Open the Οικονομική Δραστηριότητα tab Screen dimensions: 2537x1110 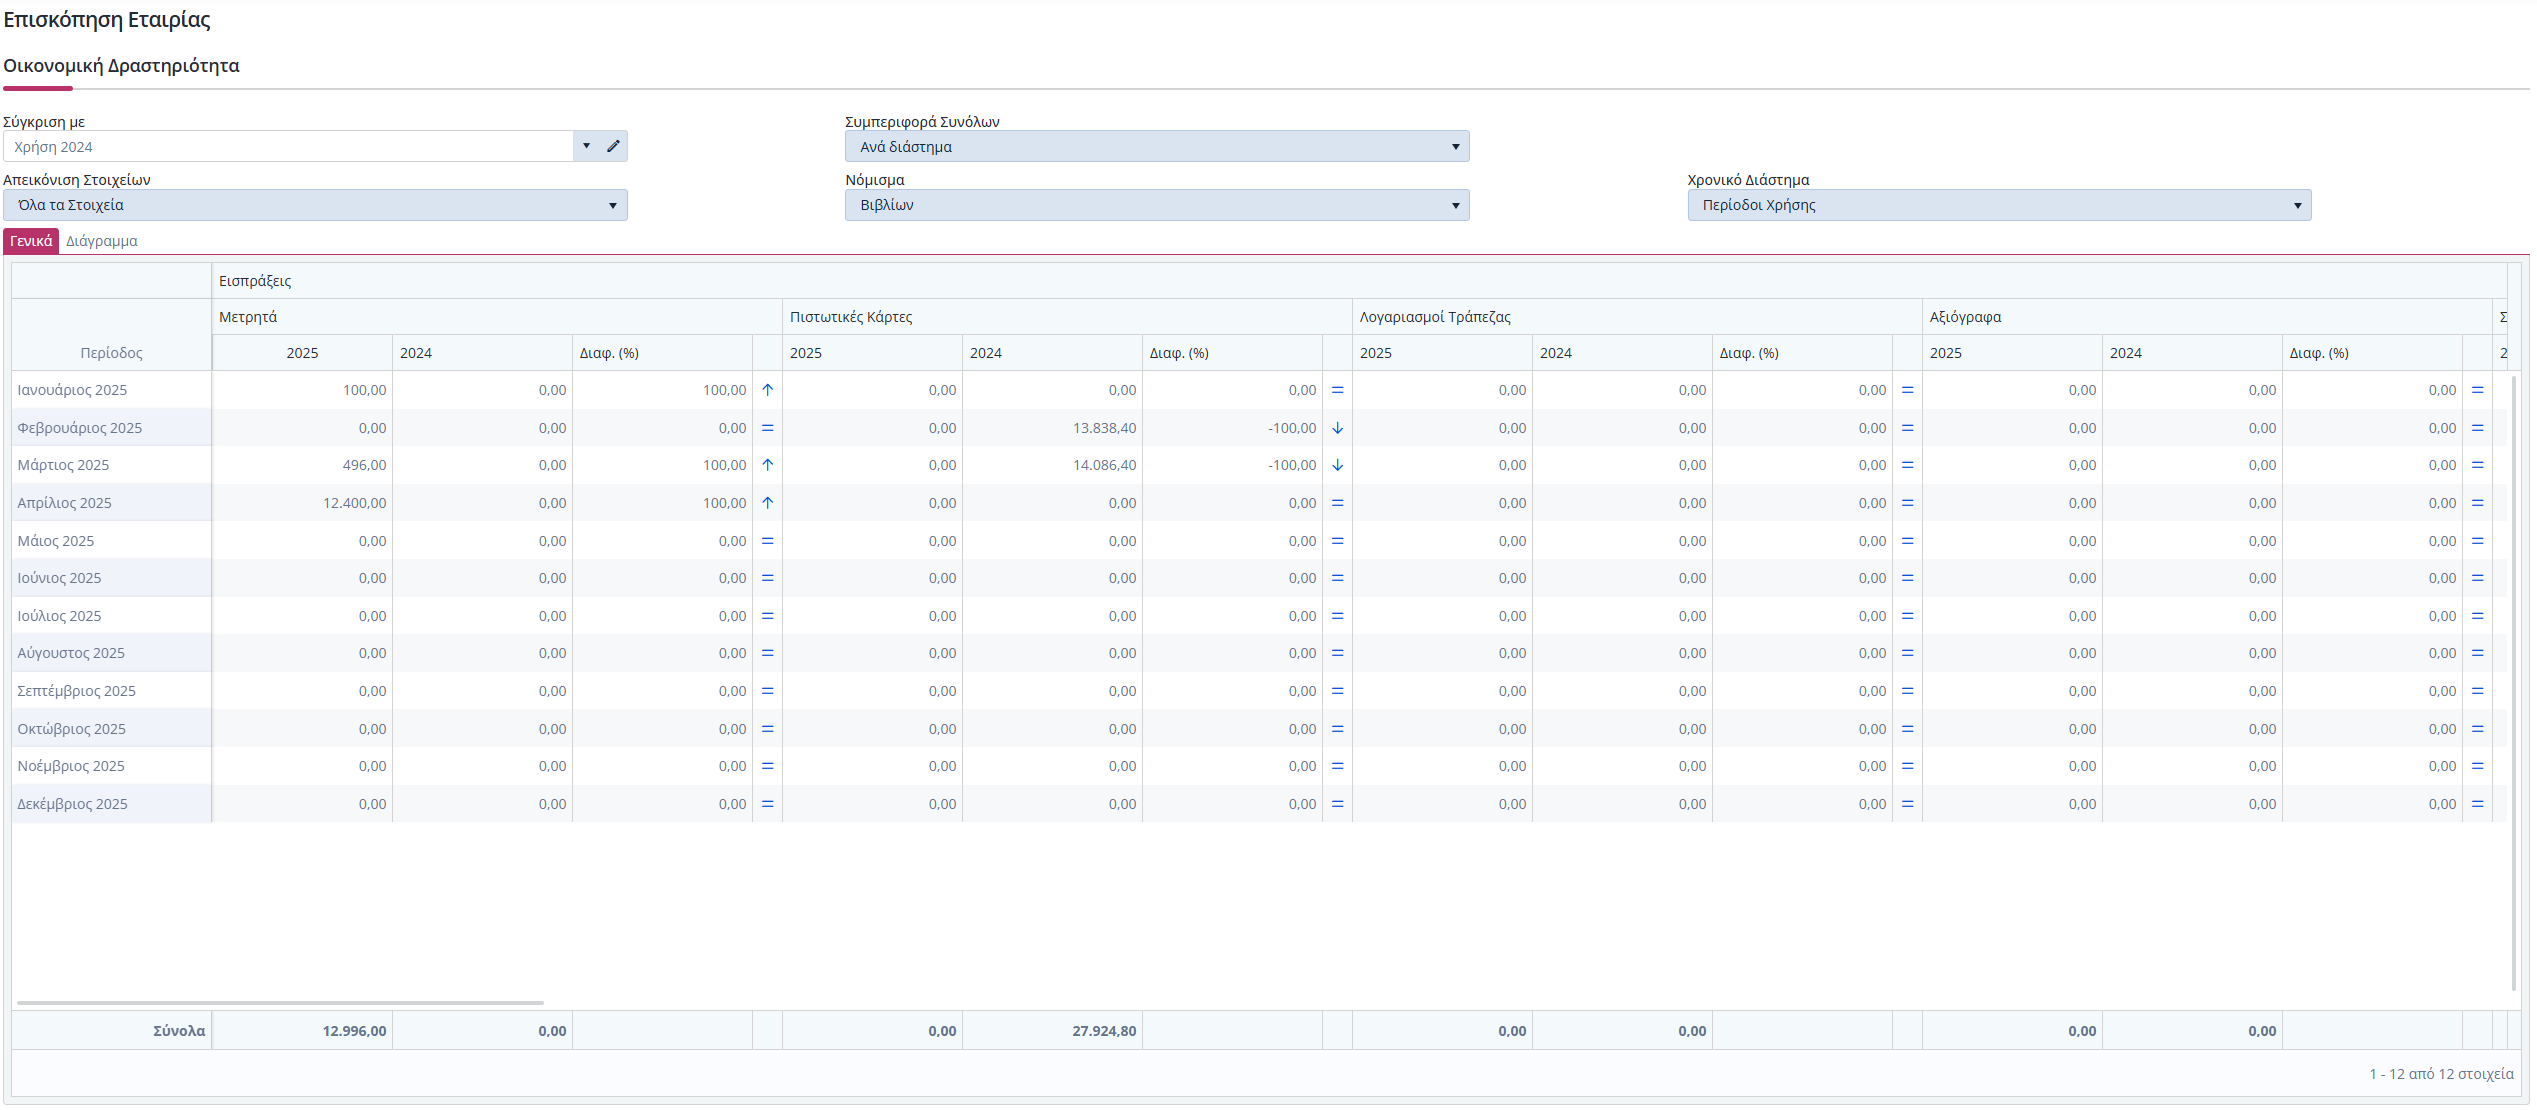[121, 66]
